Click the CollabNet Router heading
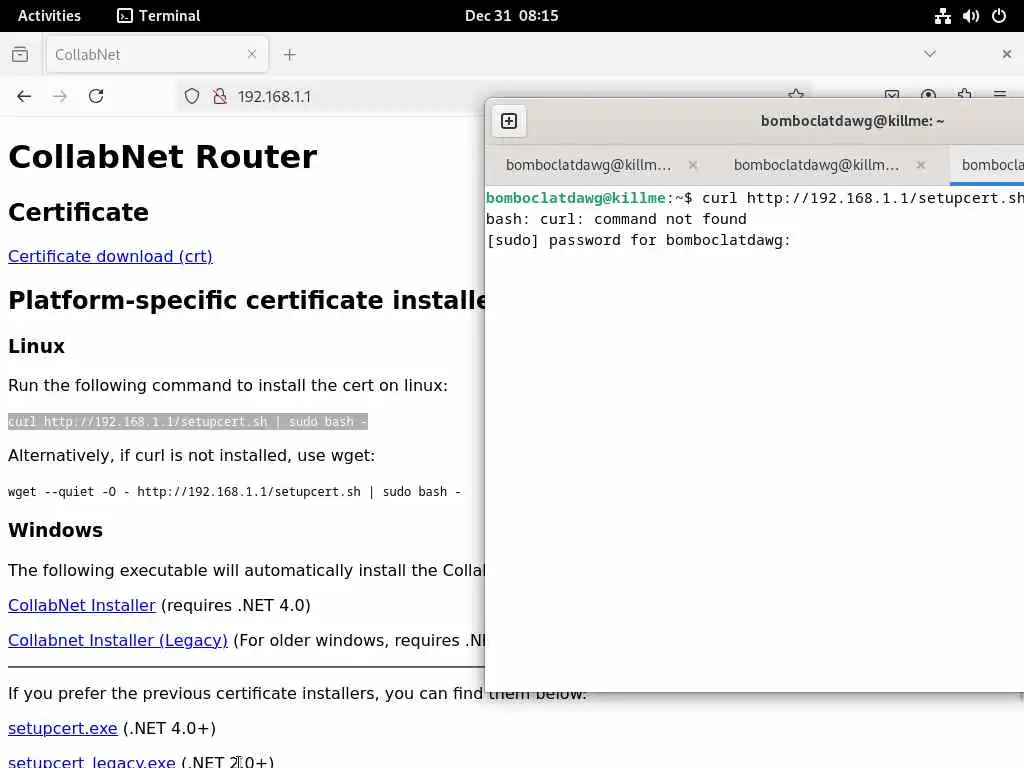 163,157
